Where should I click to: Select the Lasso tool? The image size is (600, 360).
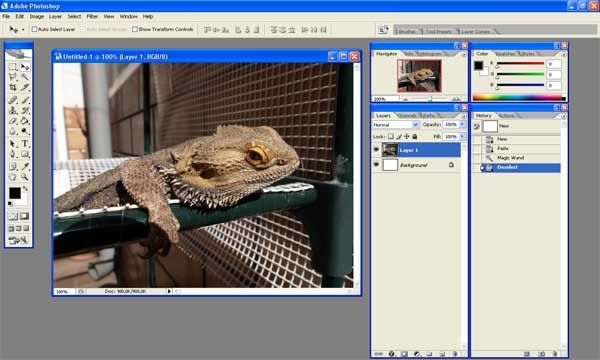13,77
